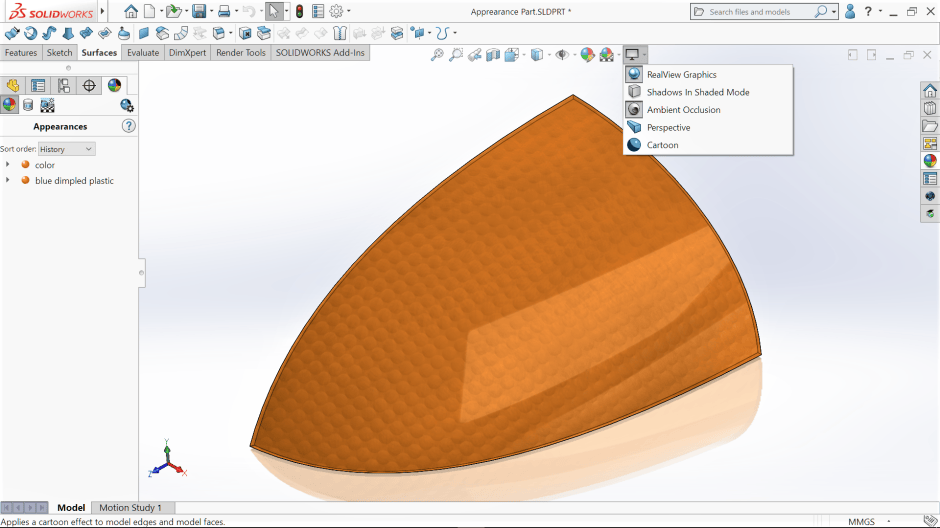940x528 pixels.
Task: Open Display Manager options gear-sphere icon
Action: [126, 105]
